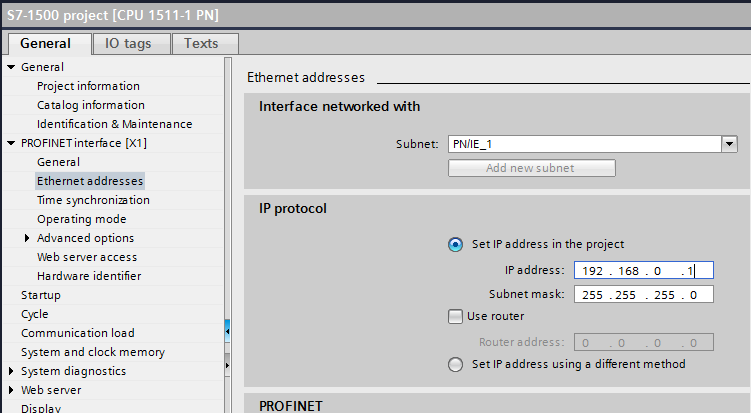Enable the Use router checkbox

(x=456, y=316)
